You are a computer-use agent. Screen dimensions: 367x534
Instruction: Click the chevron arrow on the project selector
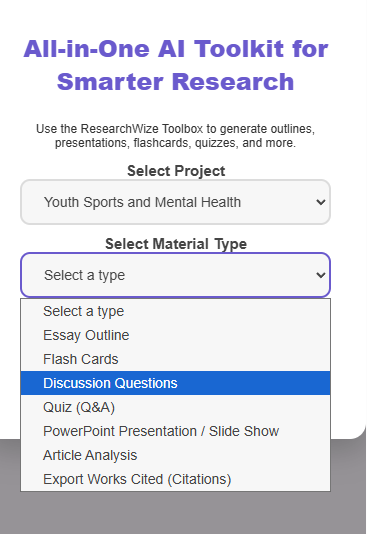pyautogui.click(x=320, y=202)
